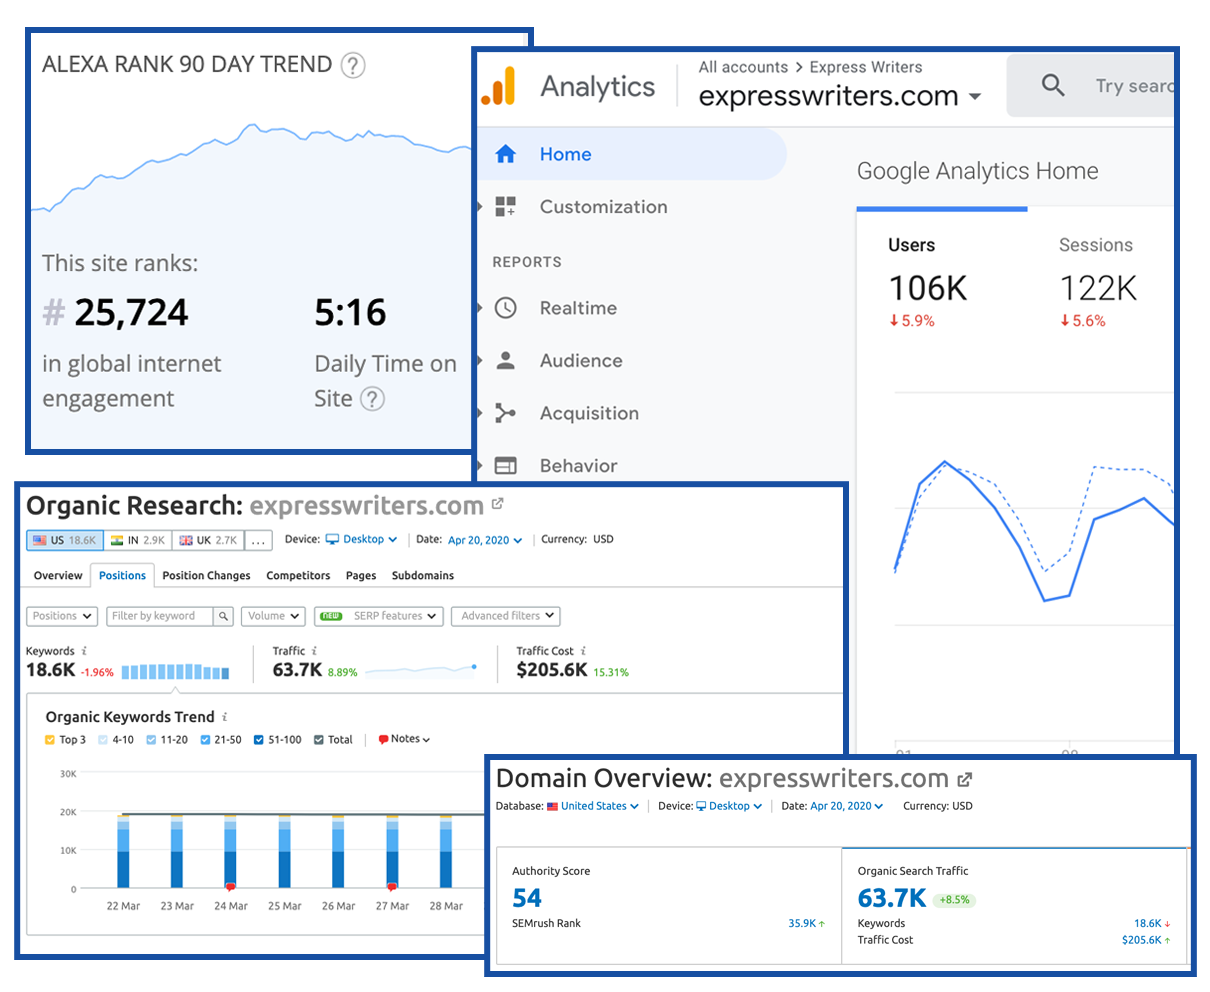The height and width of the screenshot is (992, 1210).
Task: Click the info icon next to Traffic
Action: [314, 651]
